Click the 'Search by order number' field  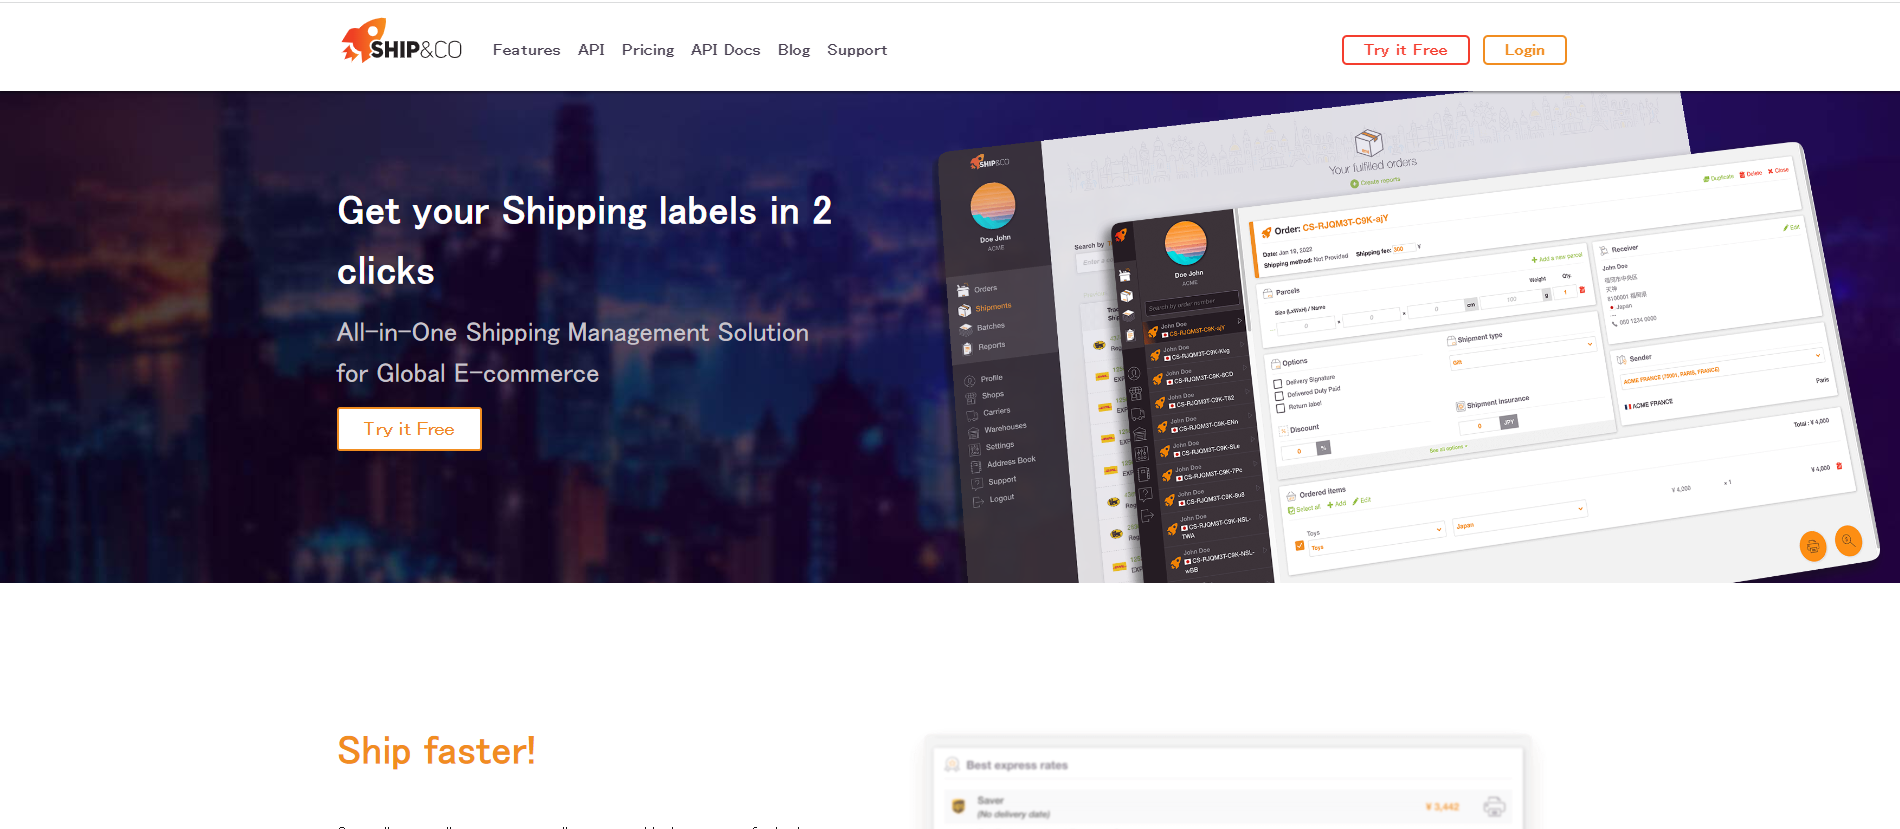[1193, 301]
